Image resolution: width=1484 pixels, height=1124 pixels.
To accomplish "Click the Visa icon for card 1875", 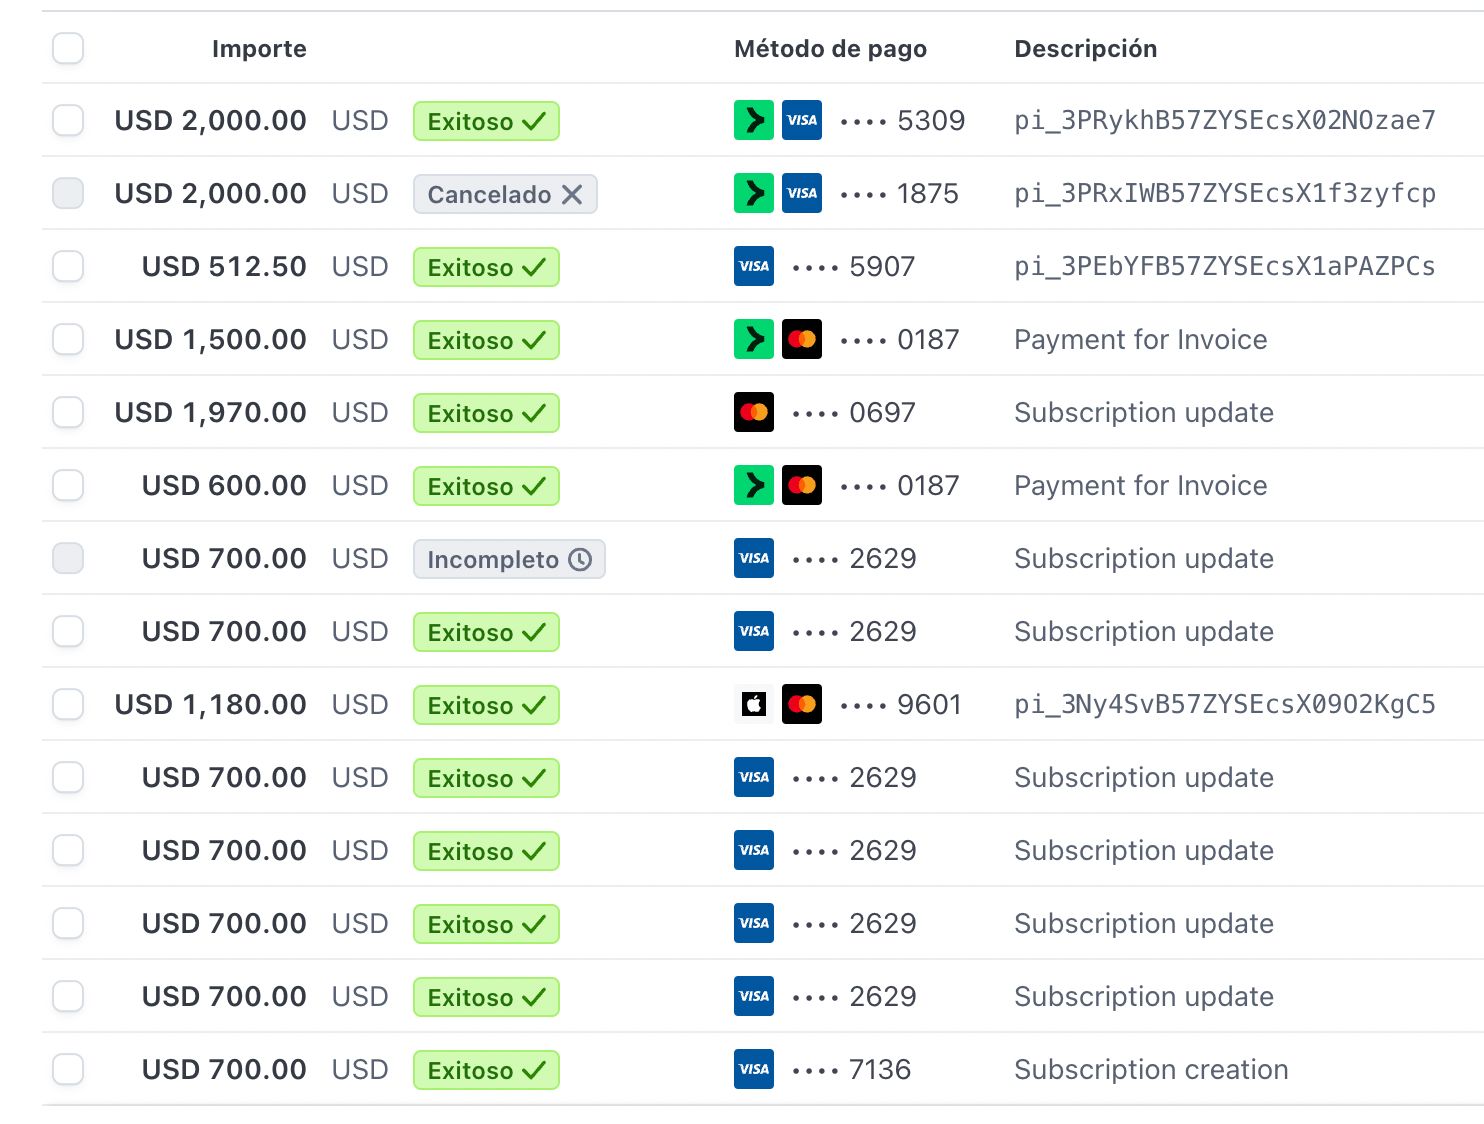I will point(801,193).
